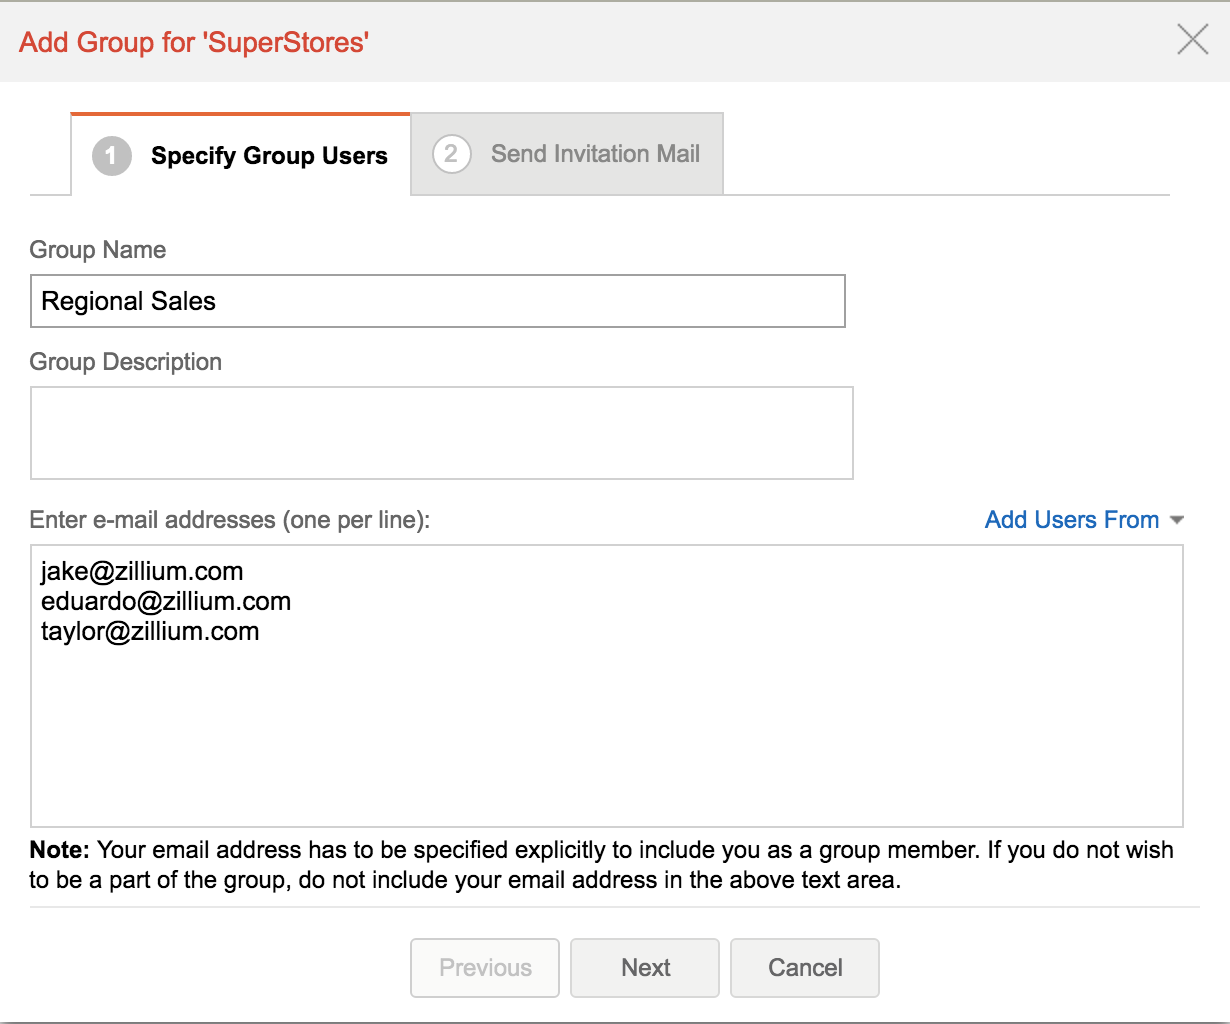
Task: Open the Send Invitation Mail tab
Action: (x=595, y=154)
